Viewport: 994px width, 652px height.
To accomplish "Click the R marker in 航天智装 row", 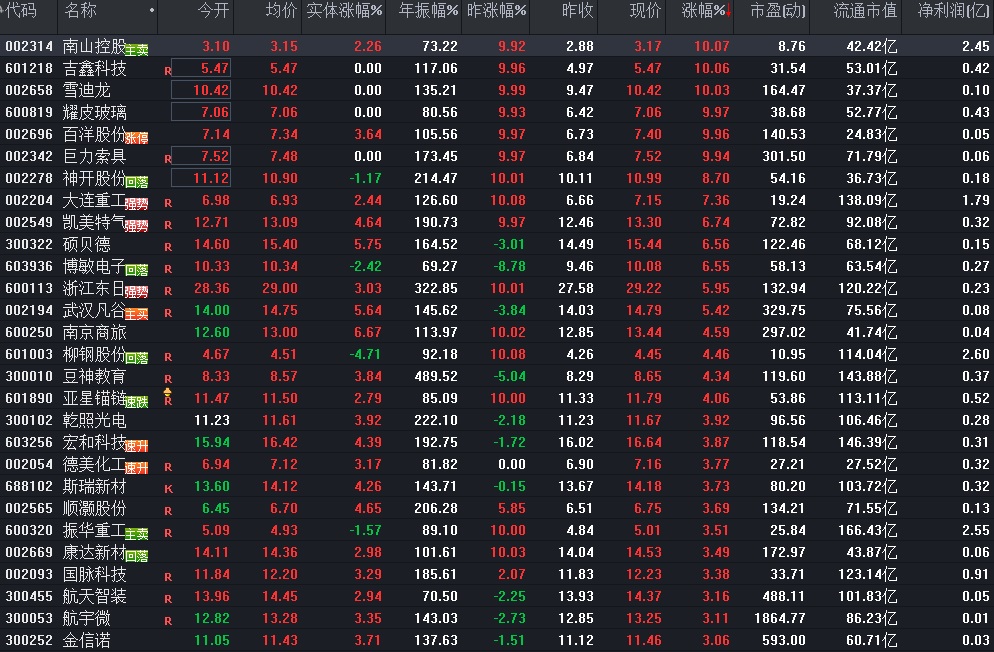I will (168, 599).
